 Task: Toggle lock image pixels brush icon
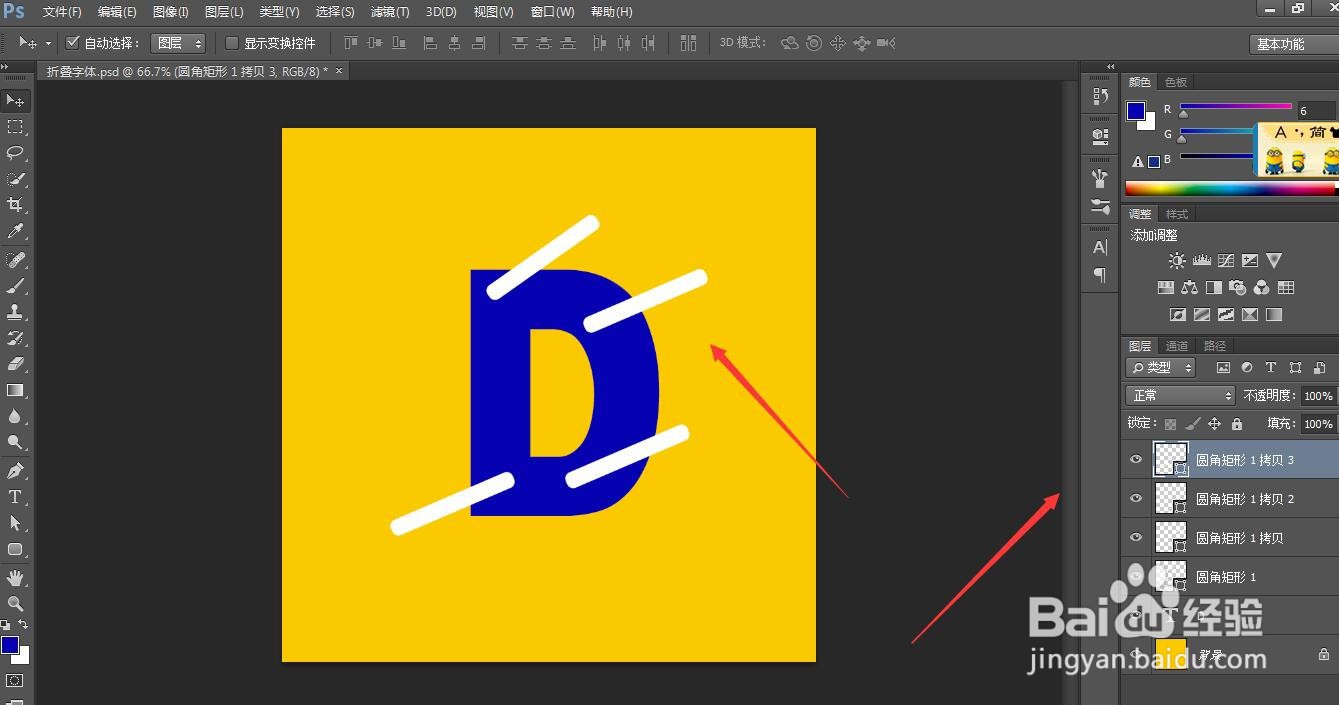click(1192, 424)
